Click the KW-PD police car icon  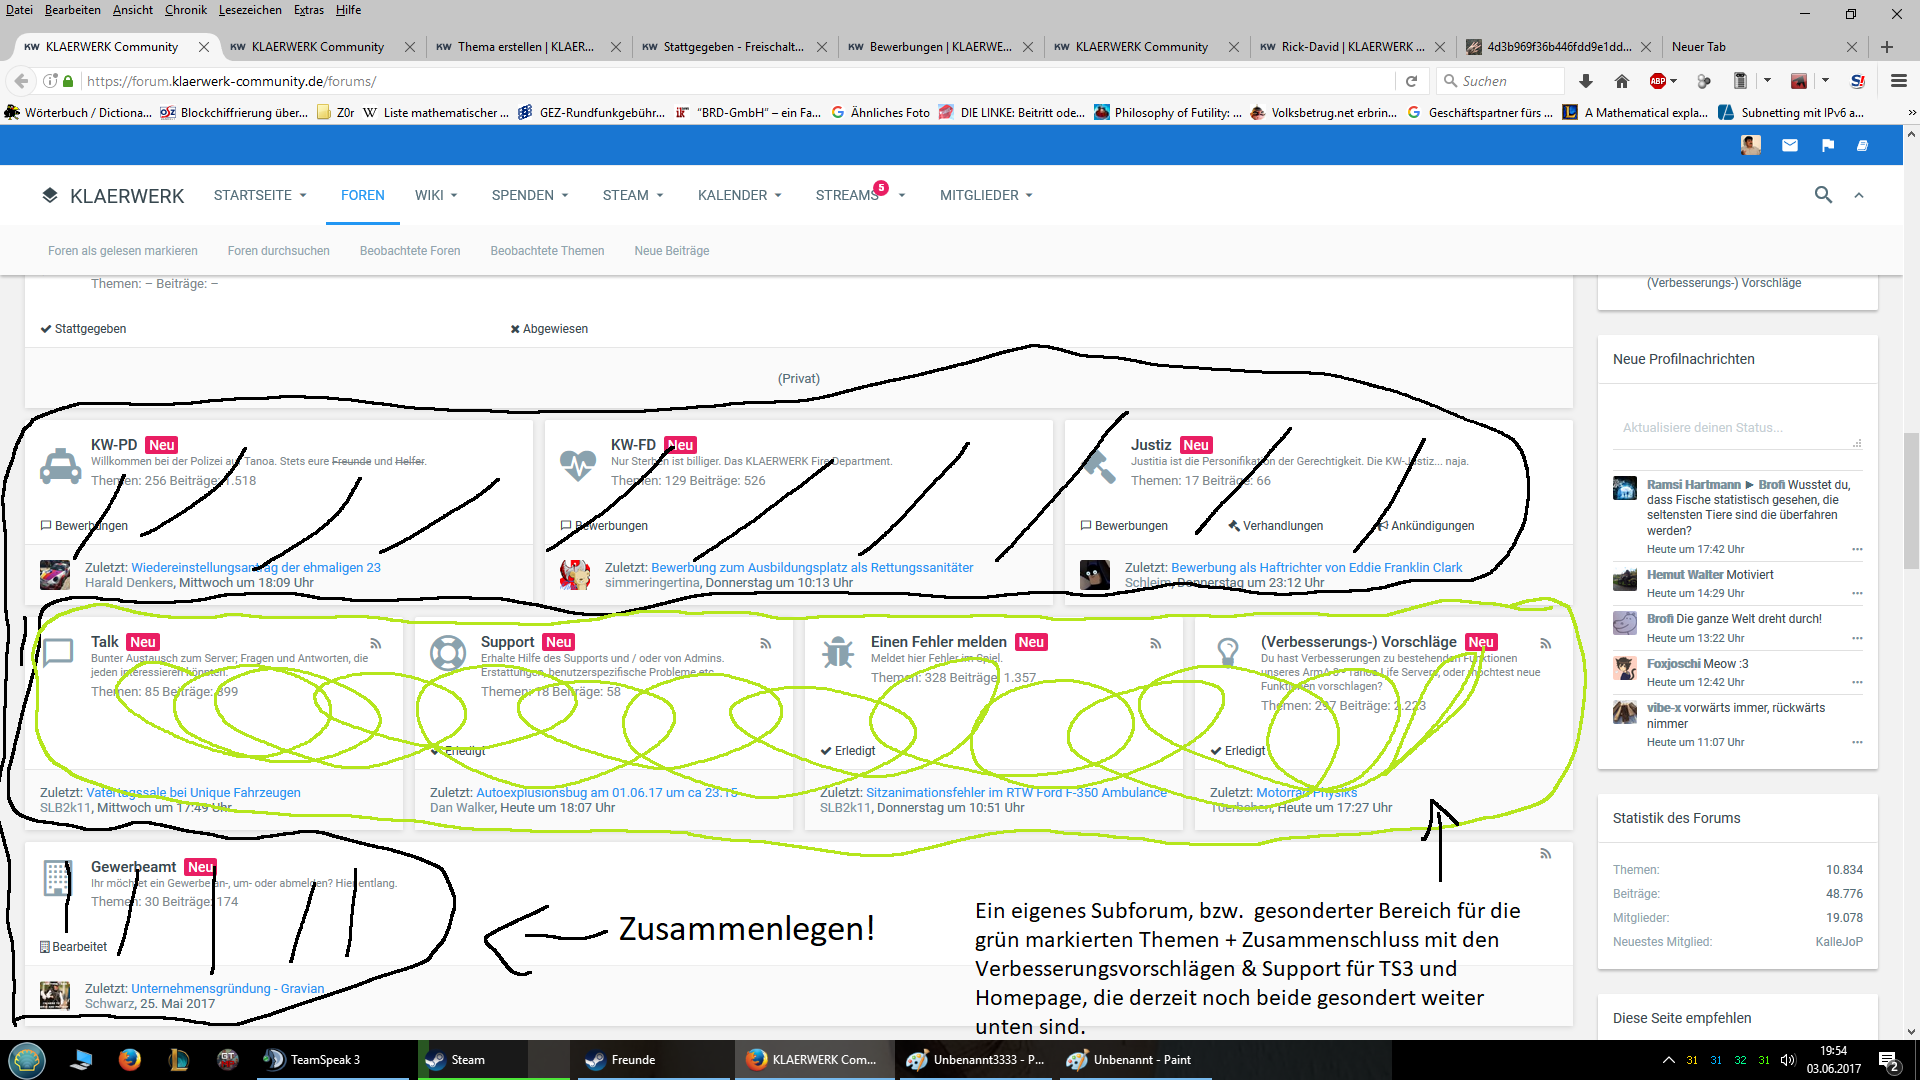click(61, 466)
